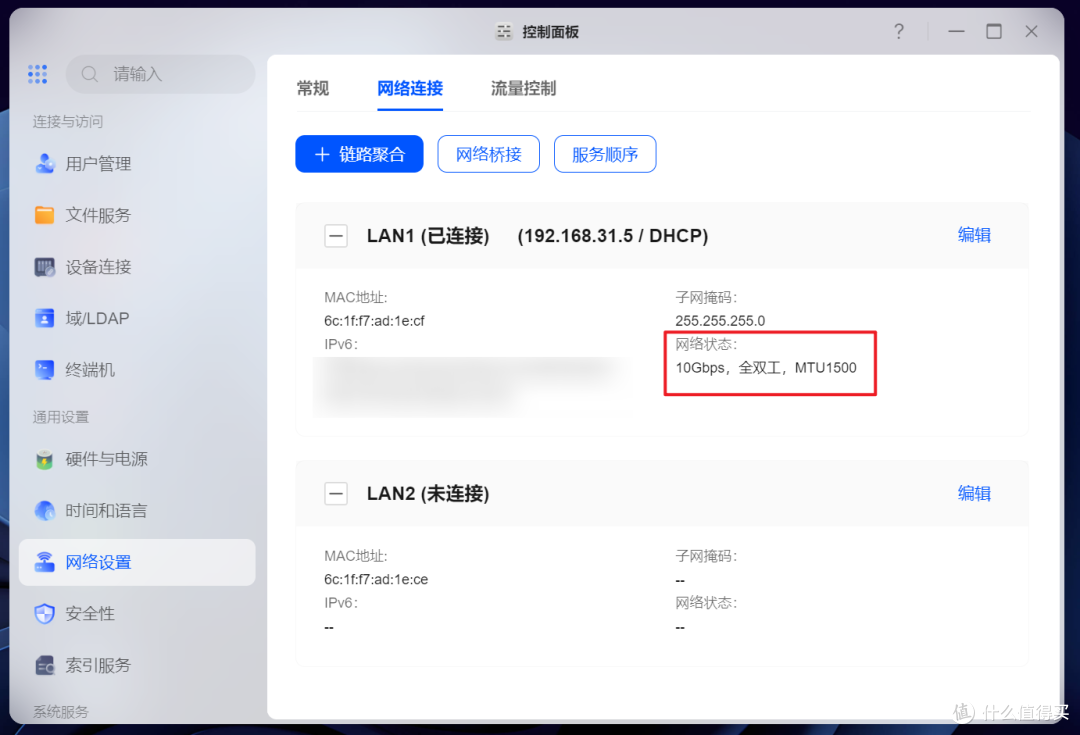
Task: Go to 用户管理 in sidebar
Action: click(137, 164)
